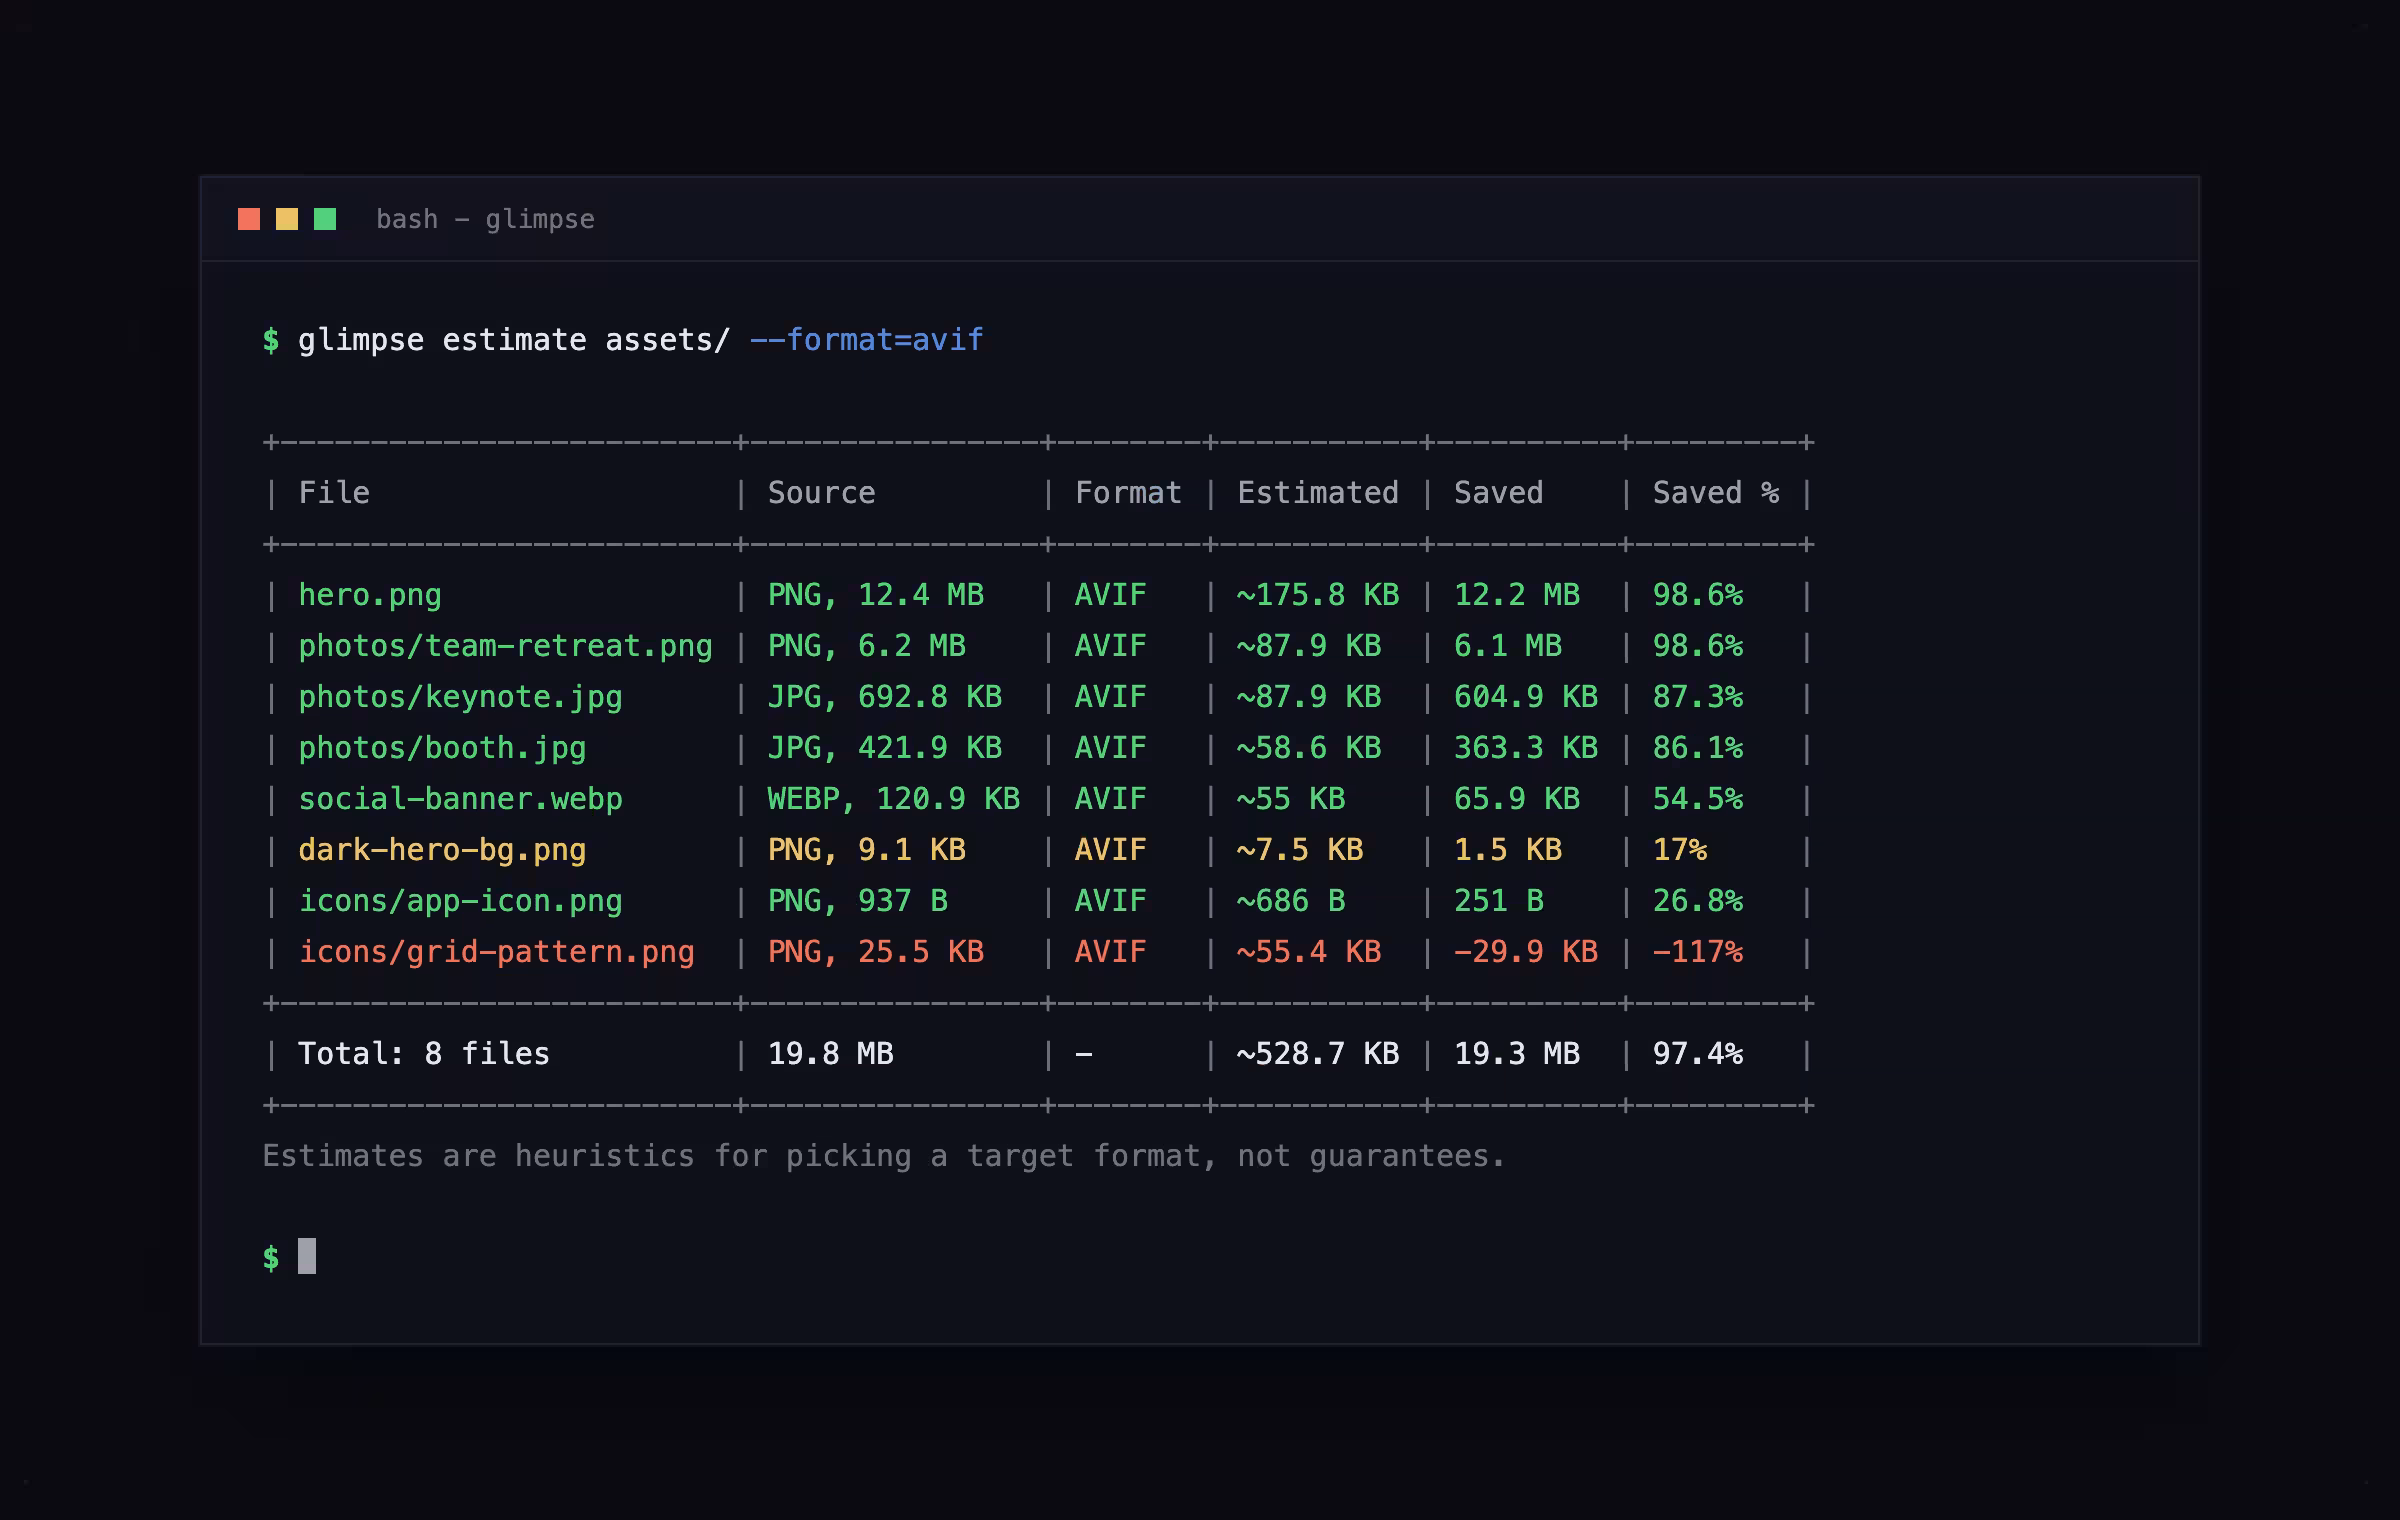Click the blinking cursor at the empty prompt
This screenshot has width=2400, height=1520.
[x=307, y=1256]
